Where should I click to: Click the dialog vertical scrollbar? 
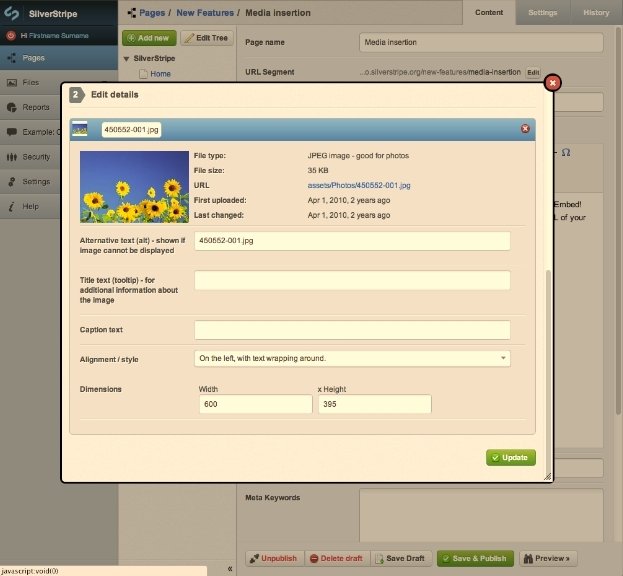(x=548, y=371)
